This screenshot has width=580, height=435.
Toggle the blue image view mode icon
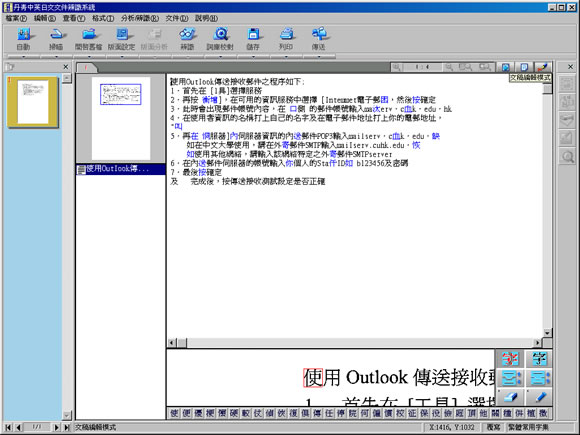(x=506, y=67)
